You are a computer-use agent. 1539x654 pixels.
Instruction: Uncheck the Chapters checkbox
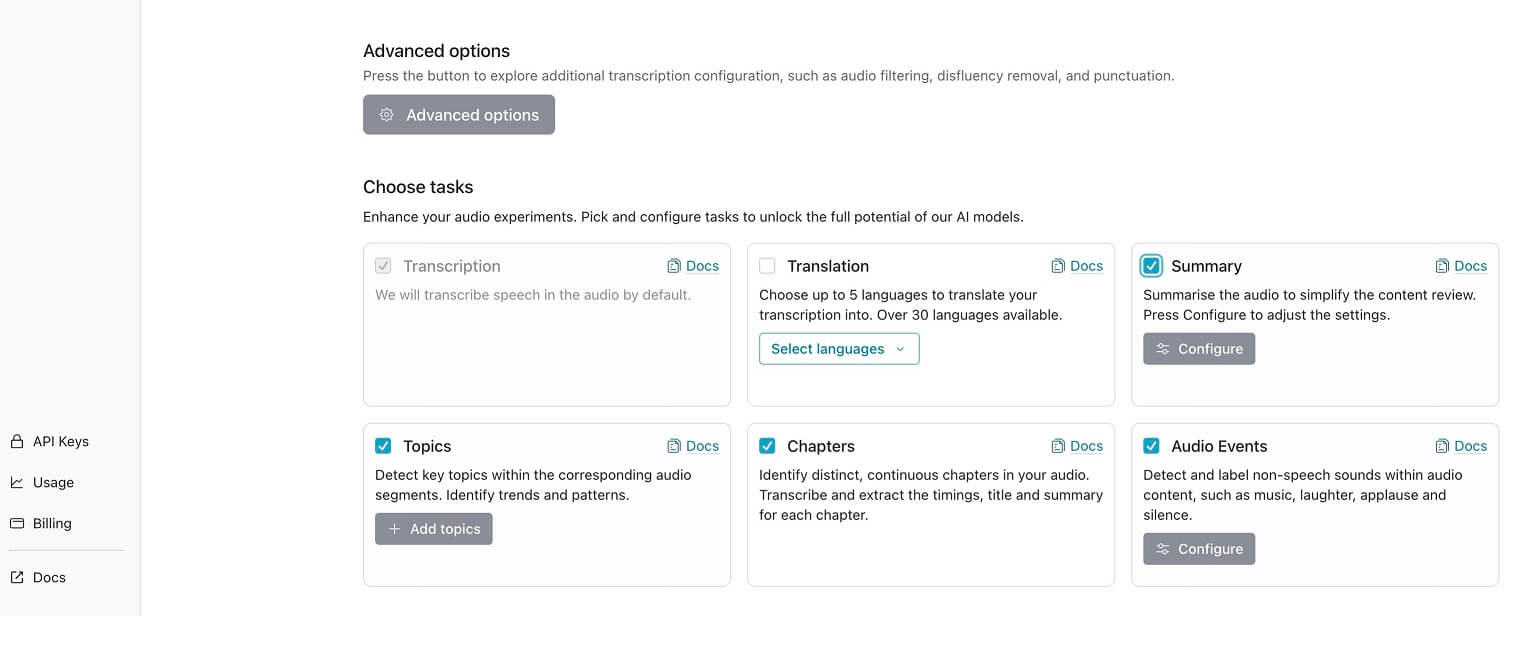pos(767,445)
